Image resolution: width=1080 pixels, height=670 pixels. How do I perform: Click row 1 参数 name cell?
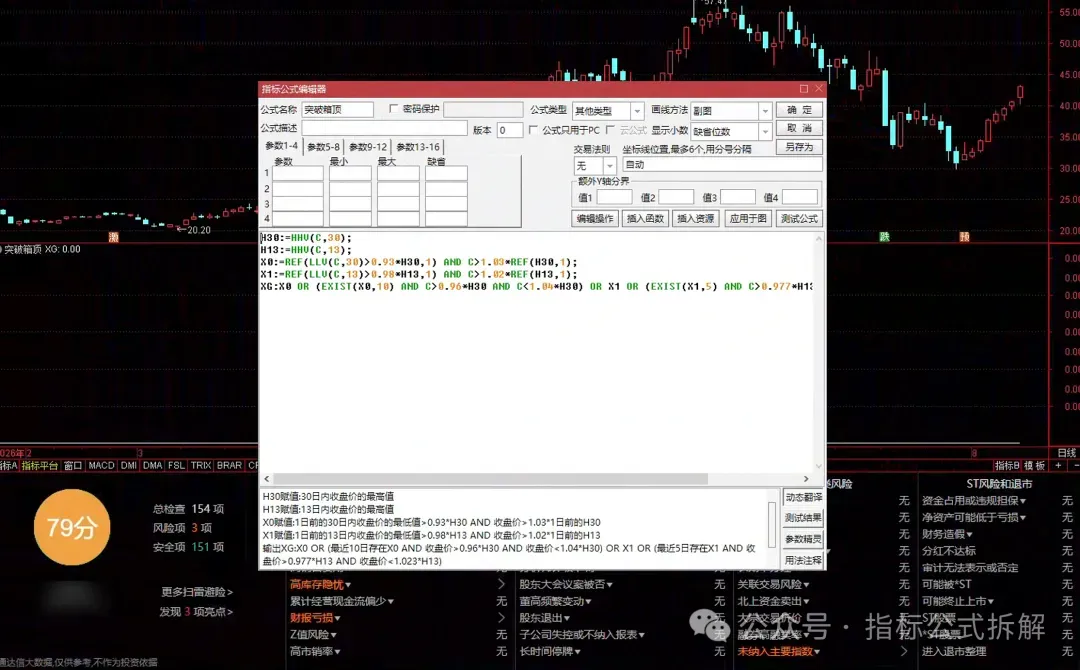(298, 174)
